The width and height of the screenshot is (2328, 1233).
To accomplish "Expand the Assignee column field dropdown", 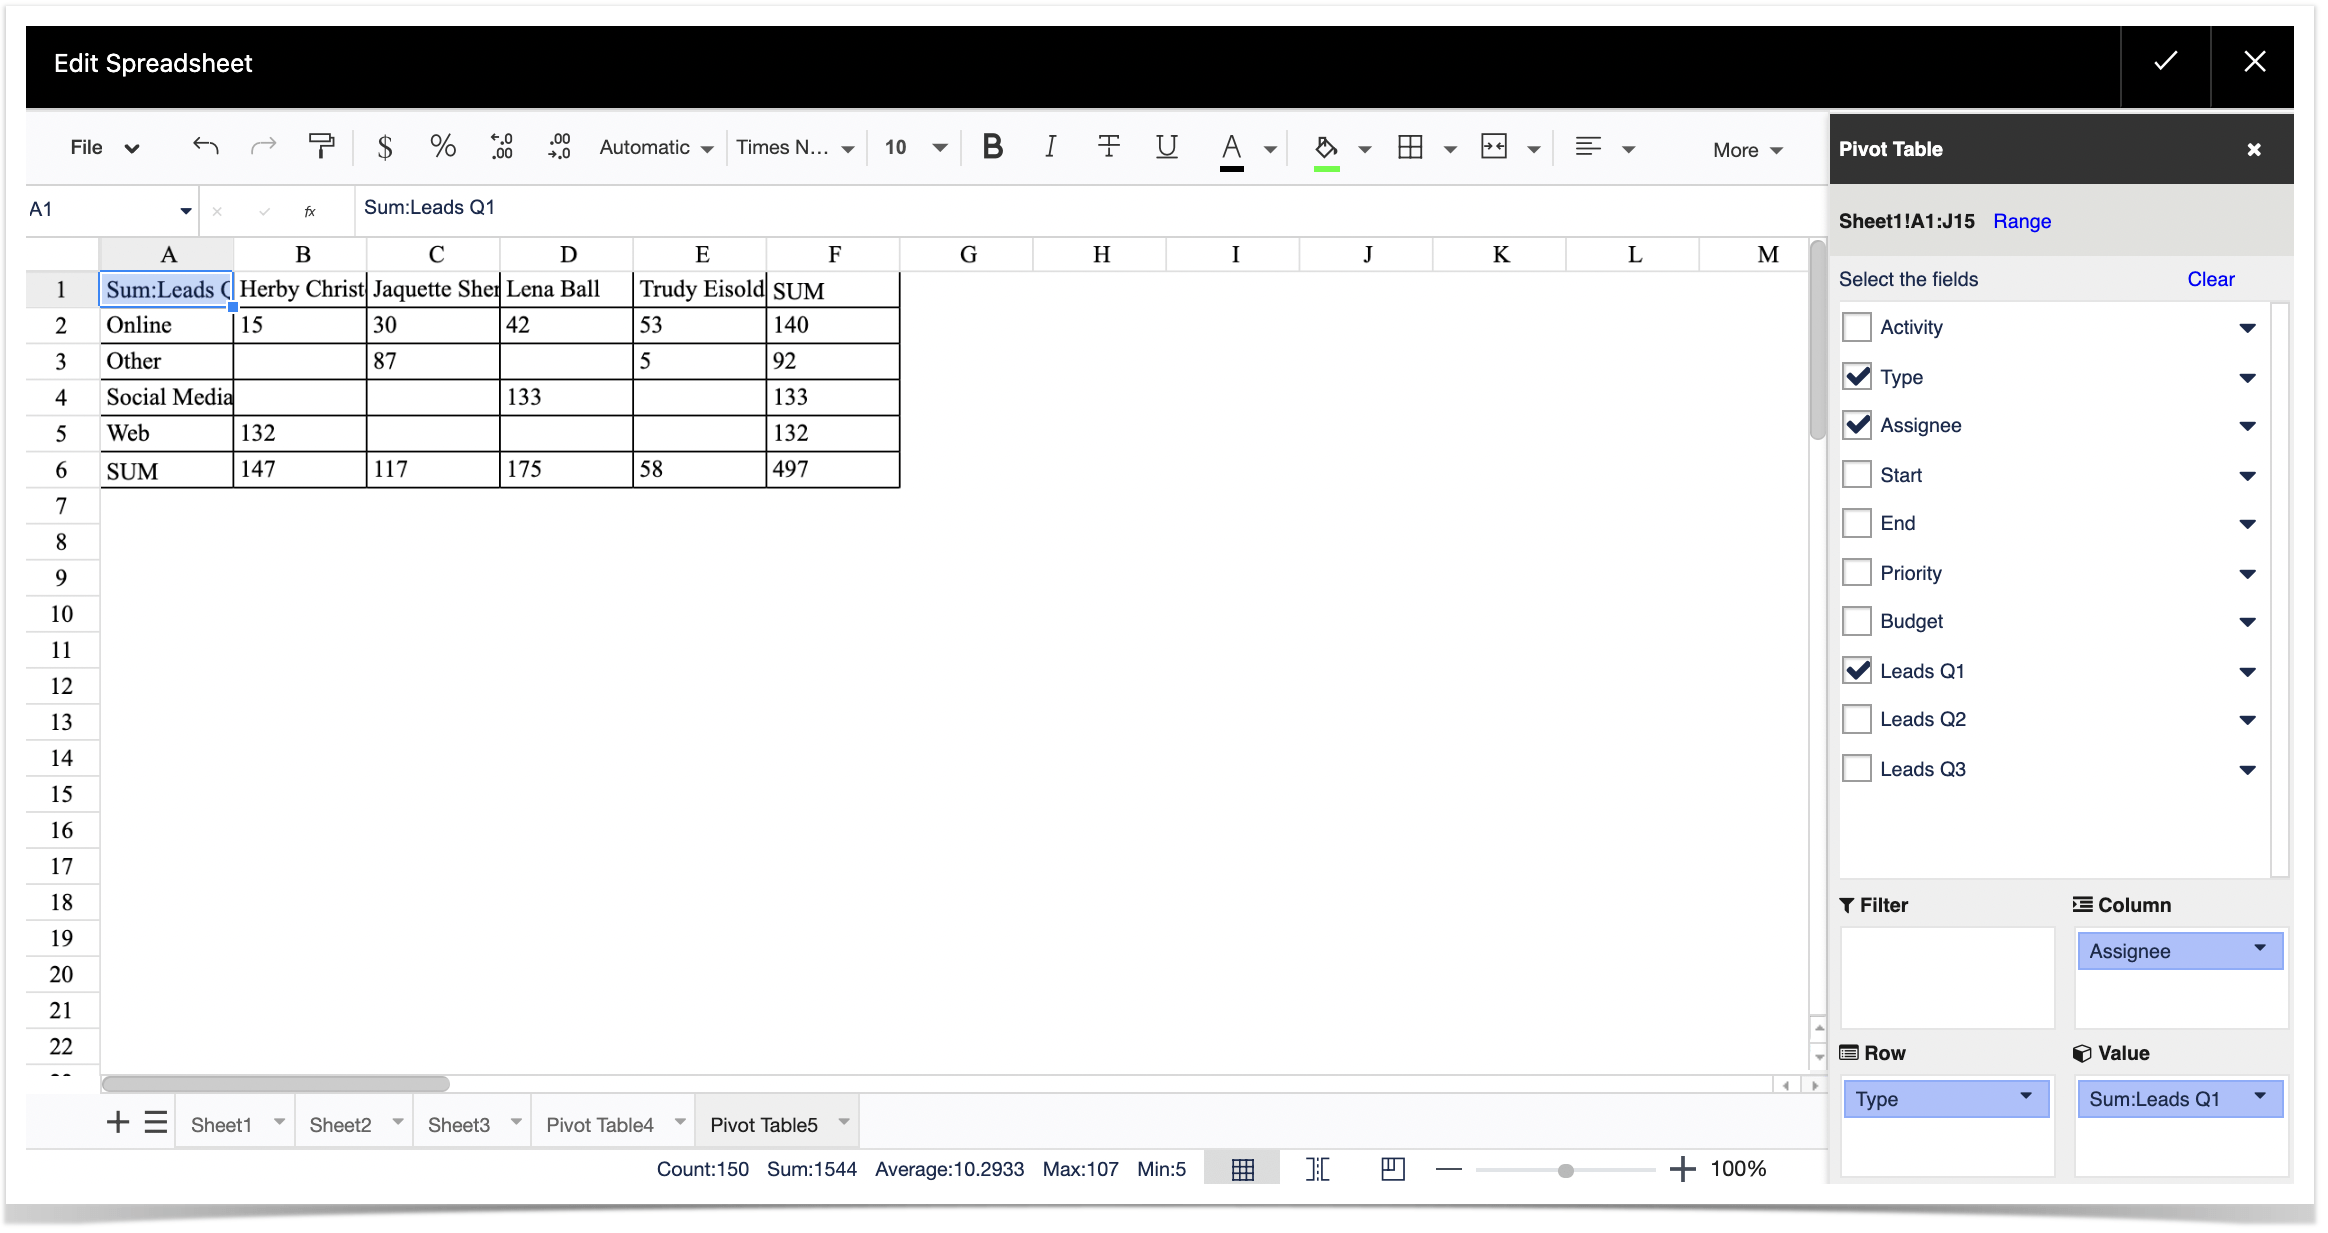I will tap(2259, 949).
